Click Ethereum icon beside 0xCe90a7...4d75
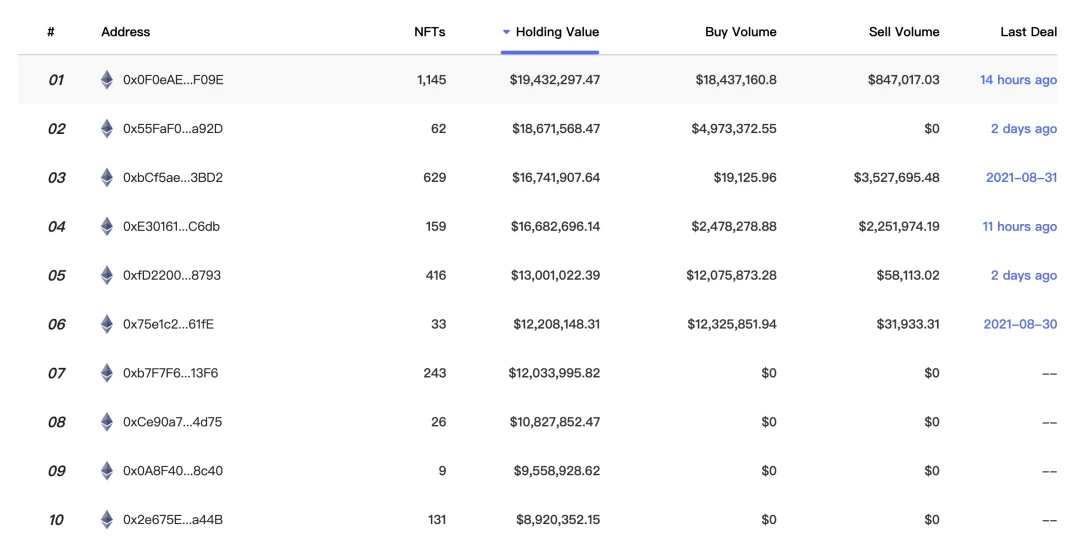Image resolution: width=1080 pixels, height=544 pixels. (107, 422)
